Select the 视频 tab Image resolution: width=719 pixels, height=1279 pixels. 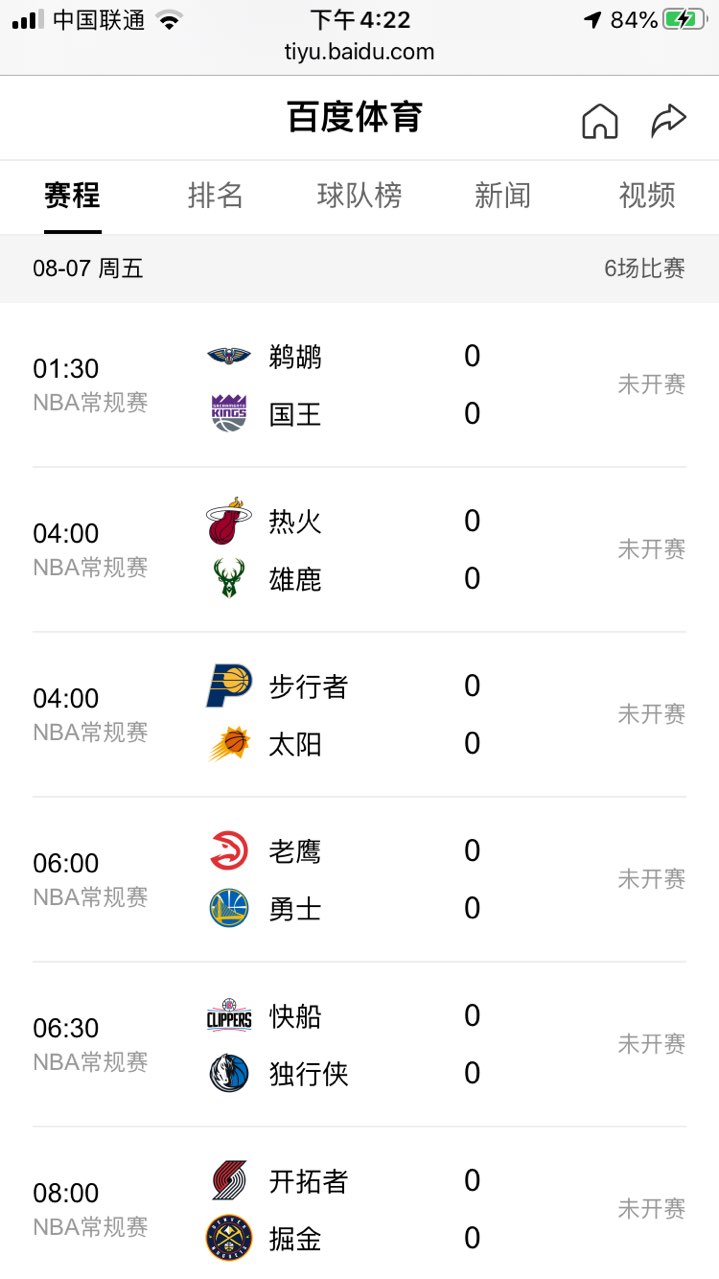coord(647,195)
